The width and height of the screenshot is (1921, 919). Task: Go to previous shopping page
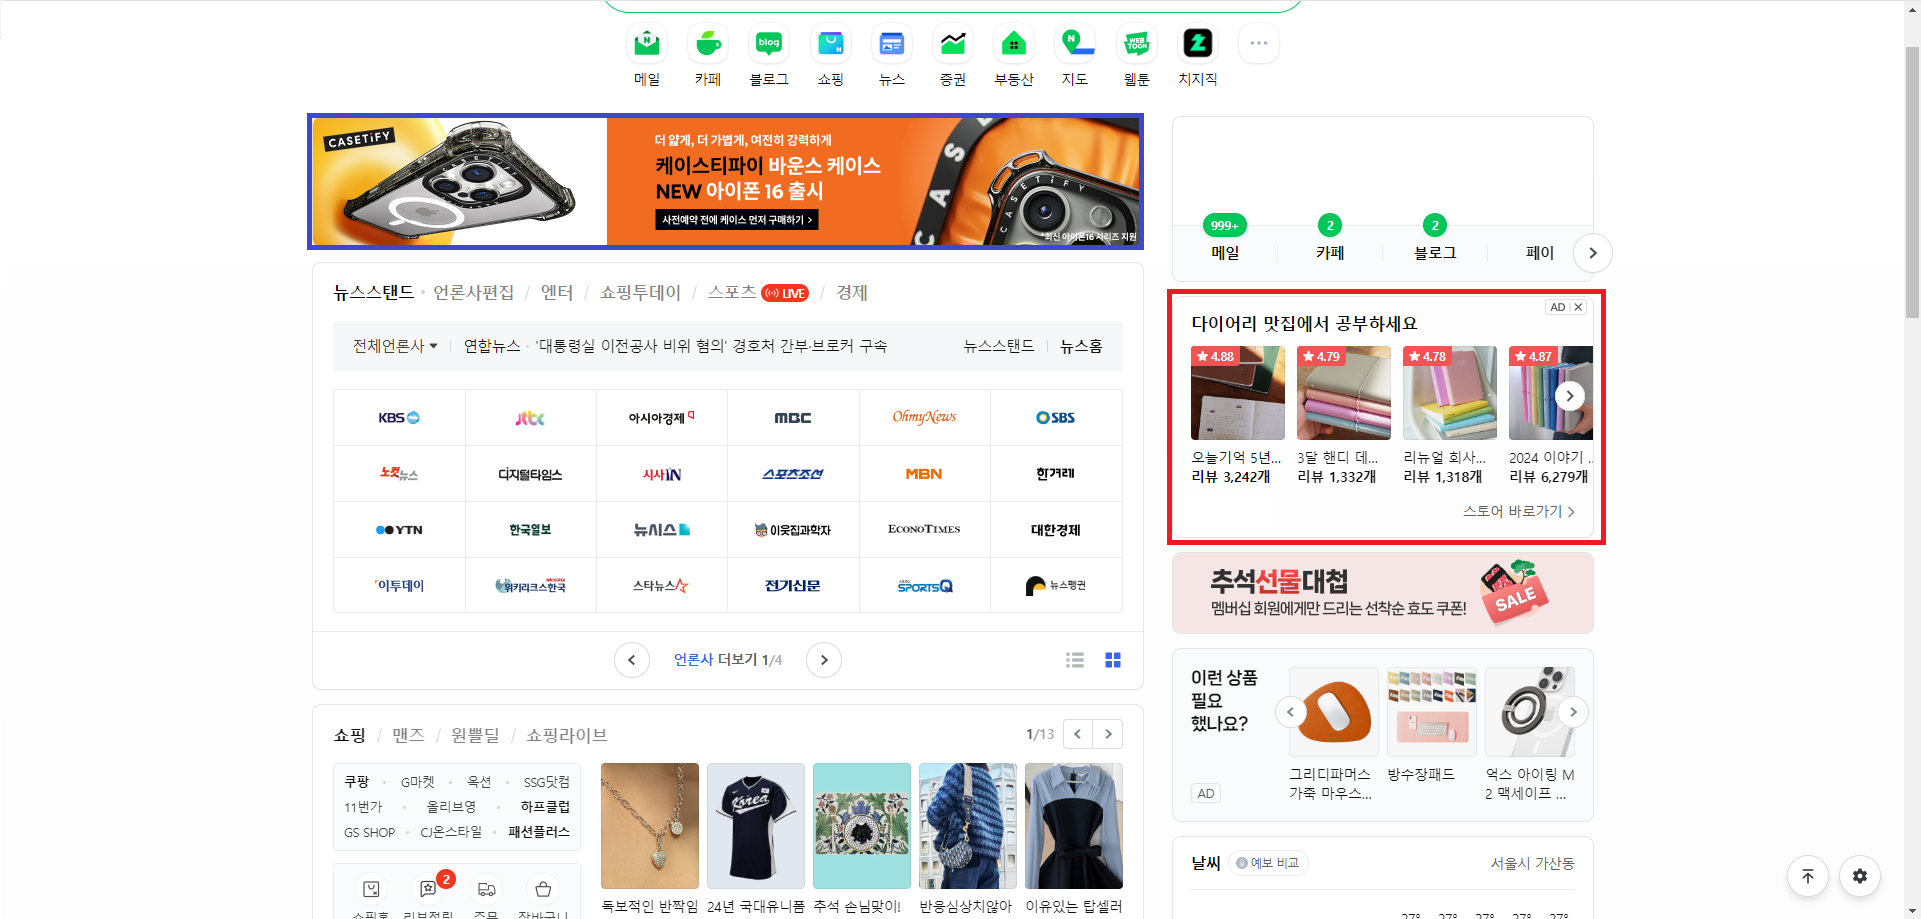pos(1078,734)
